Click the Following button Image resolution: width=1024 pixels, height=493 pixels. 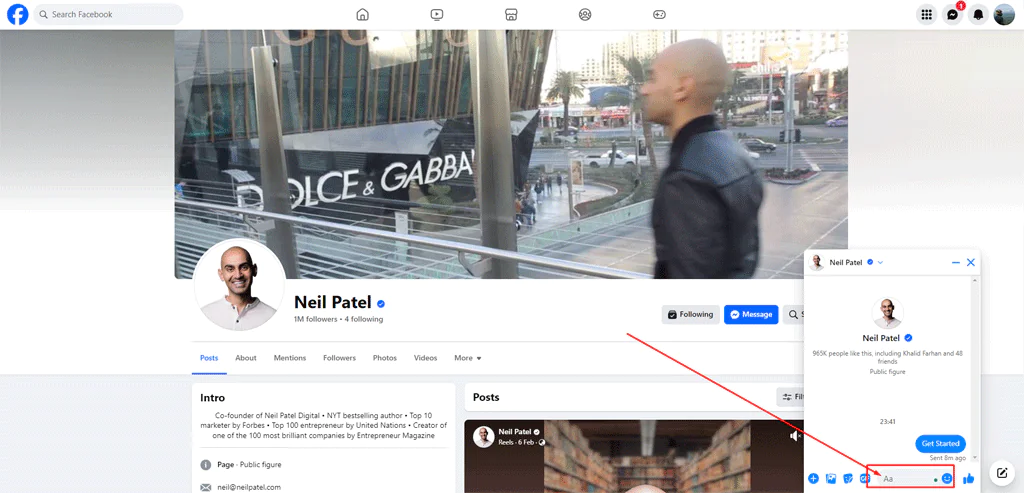(x=690, y=315)
